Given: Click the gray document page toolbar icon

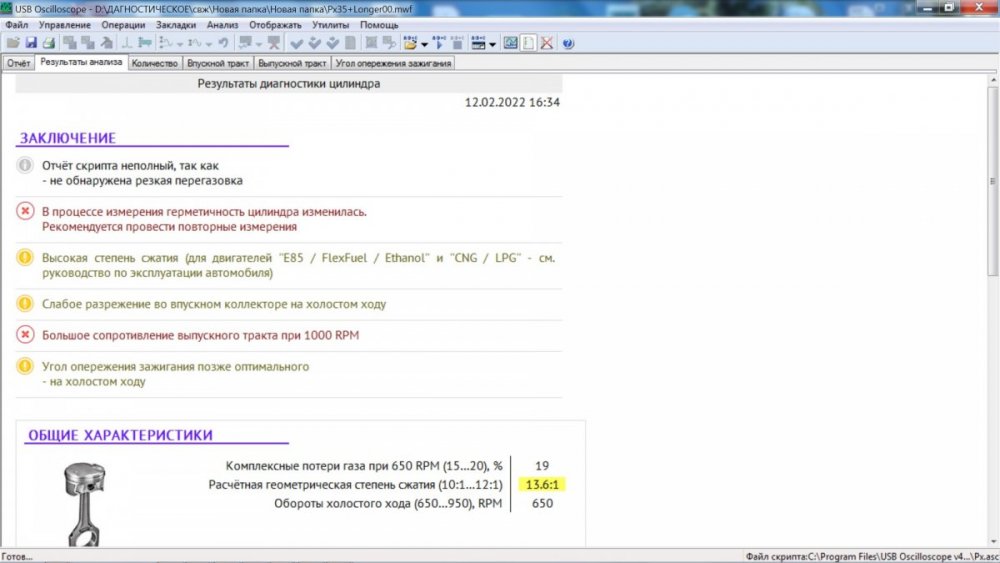Looking at the screenshot, I should point(350,43).
